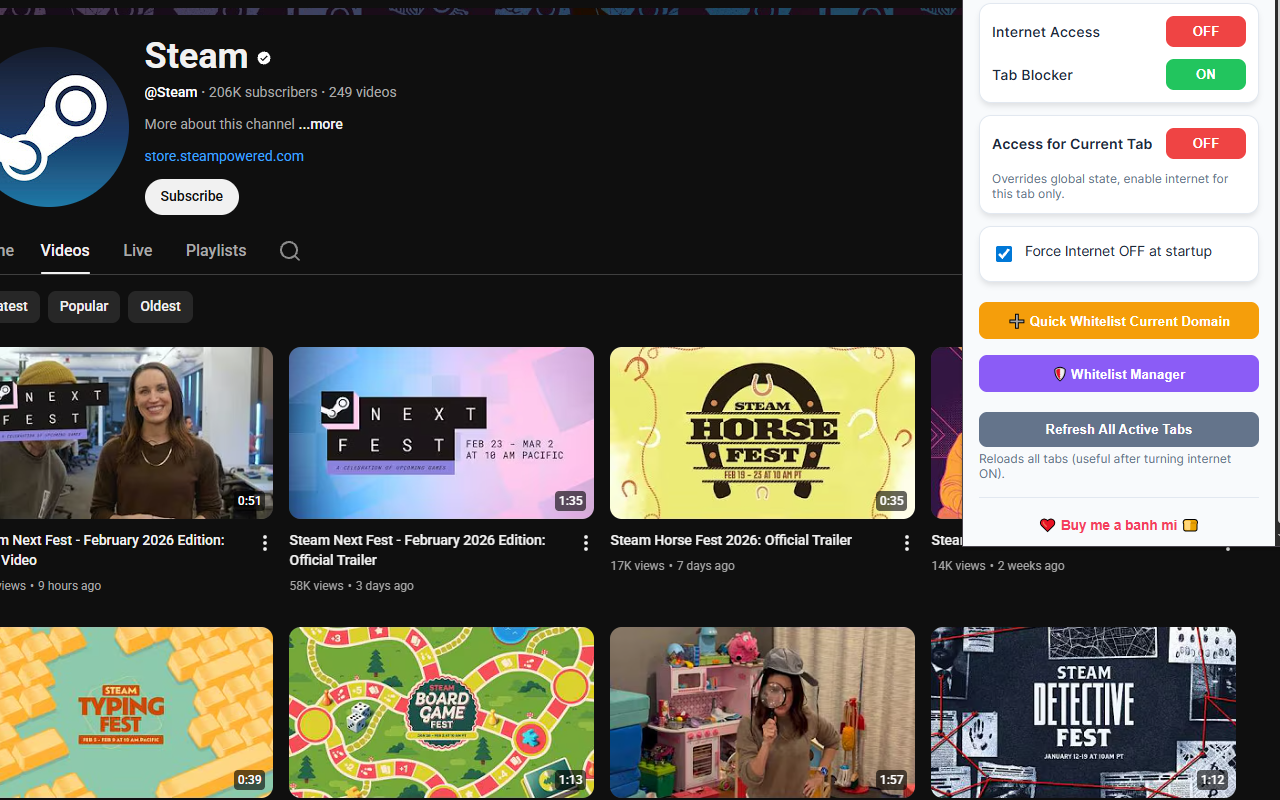Click the Access for Current Tab label
This screenshot has height=800, width=1280.
(1072, 144)
